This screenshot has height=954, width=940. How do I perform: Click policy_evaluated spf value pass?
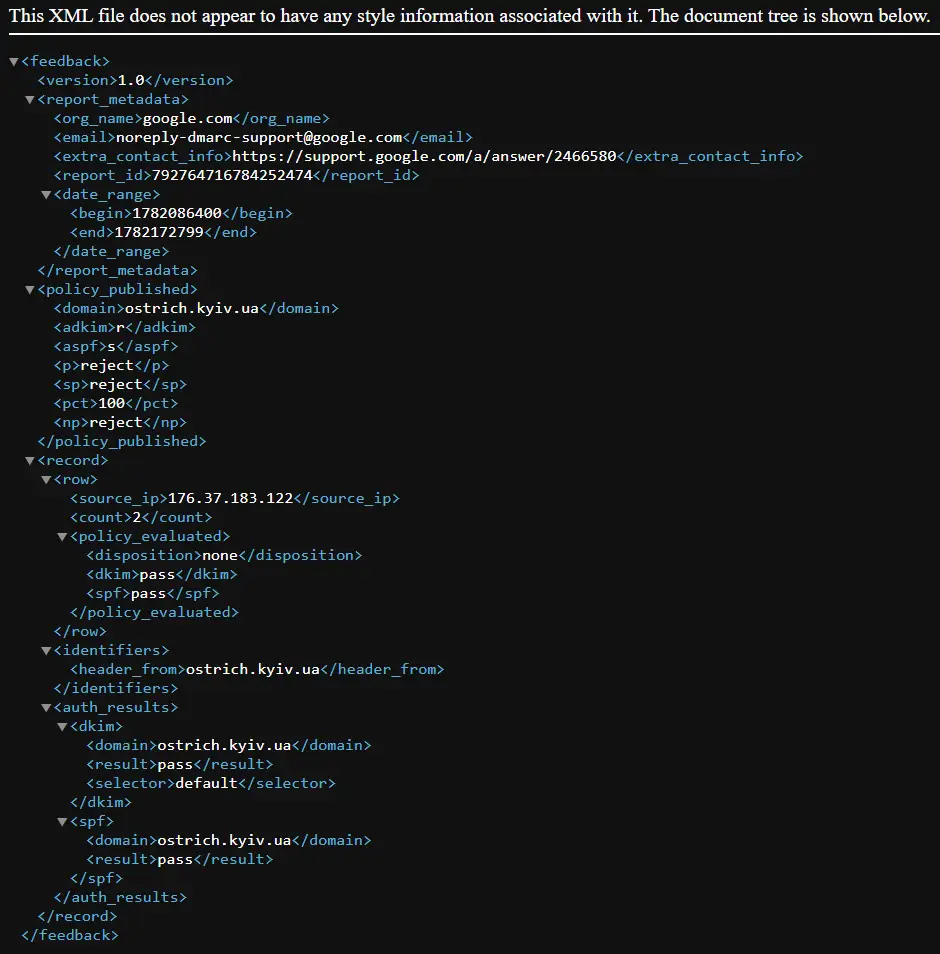click(x=148, y=593)
